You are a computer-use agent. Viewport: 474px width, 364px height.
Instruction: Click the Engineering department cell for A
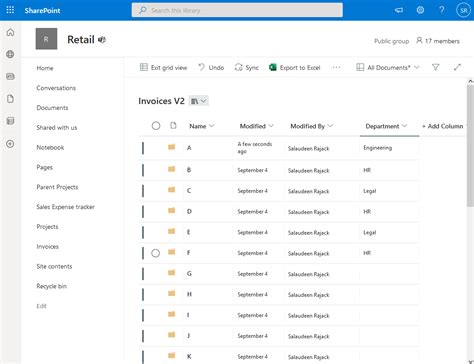click(x=389, y=148)
